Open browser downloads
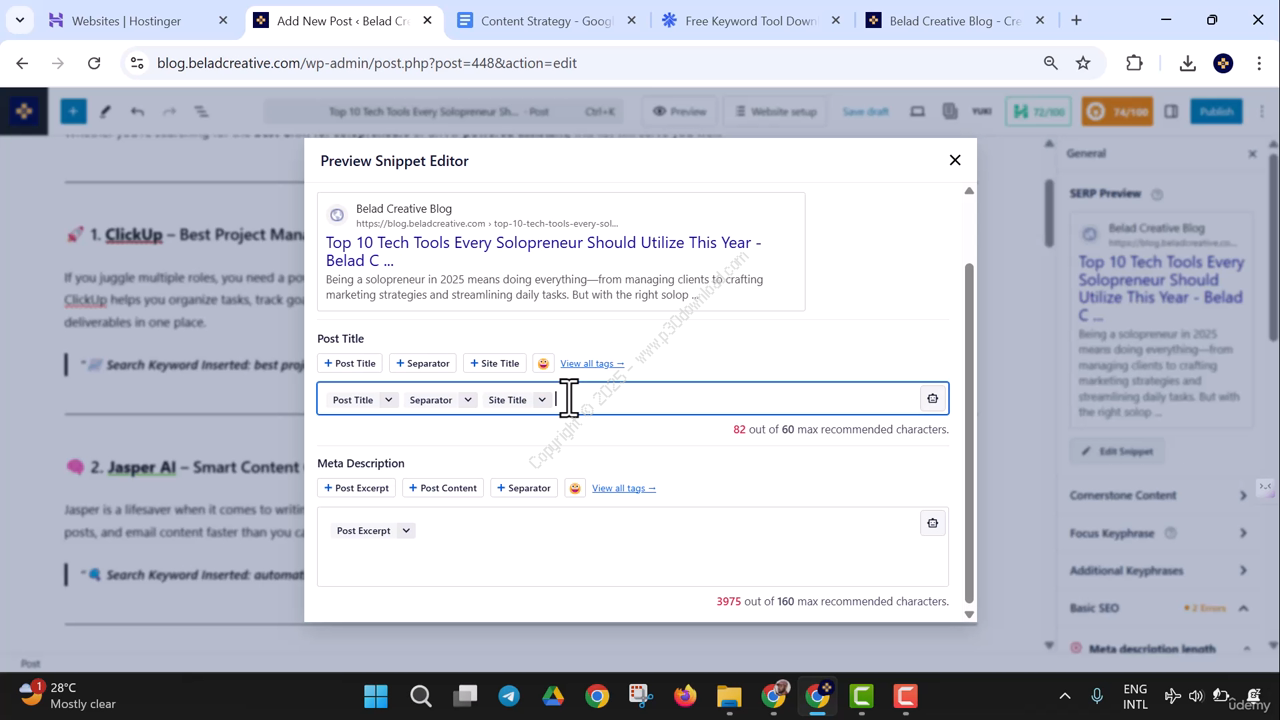Image resolution: width=1280 pixels, height=720 pixels. coord(1188,63)
